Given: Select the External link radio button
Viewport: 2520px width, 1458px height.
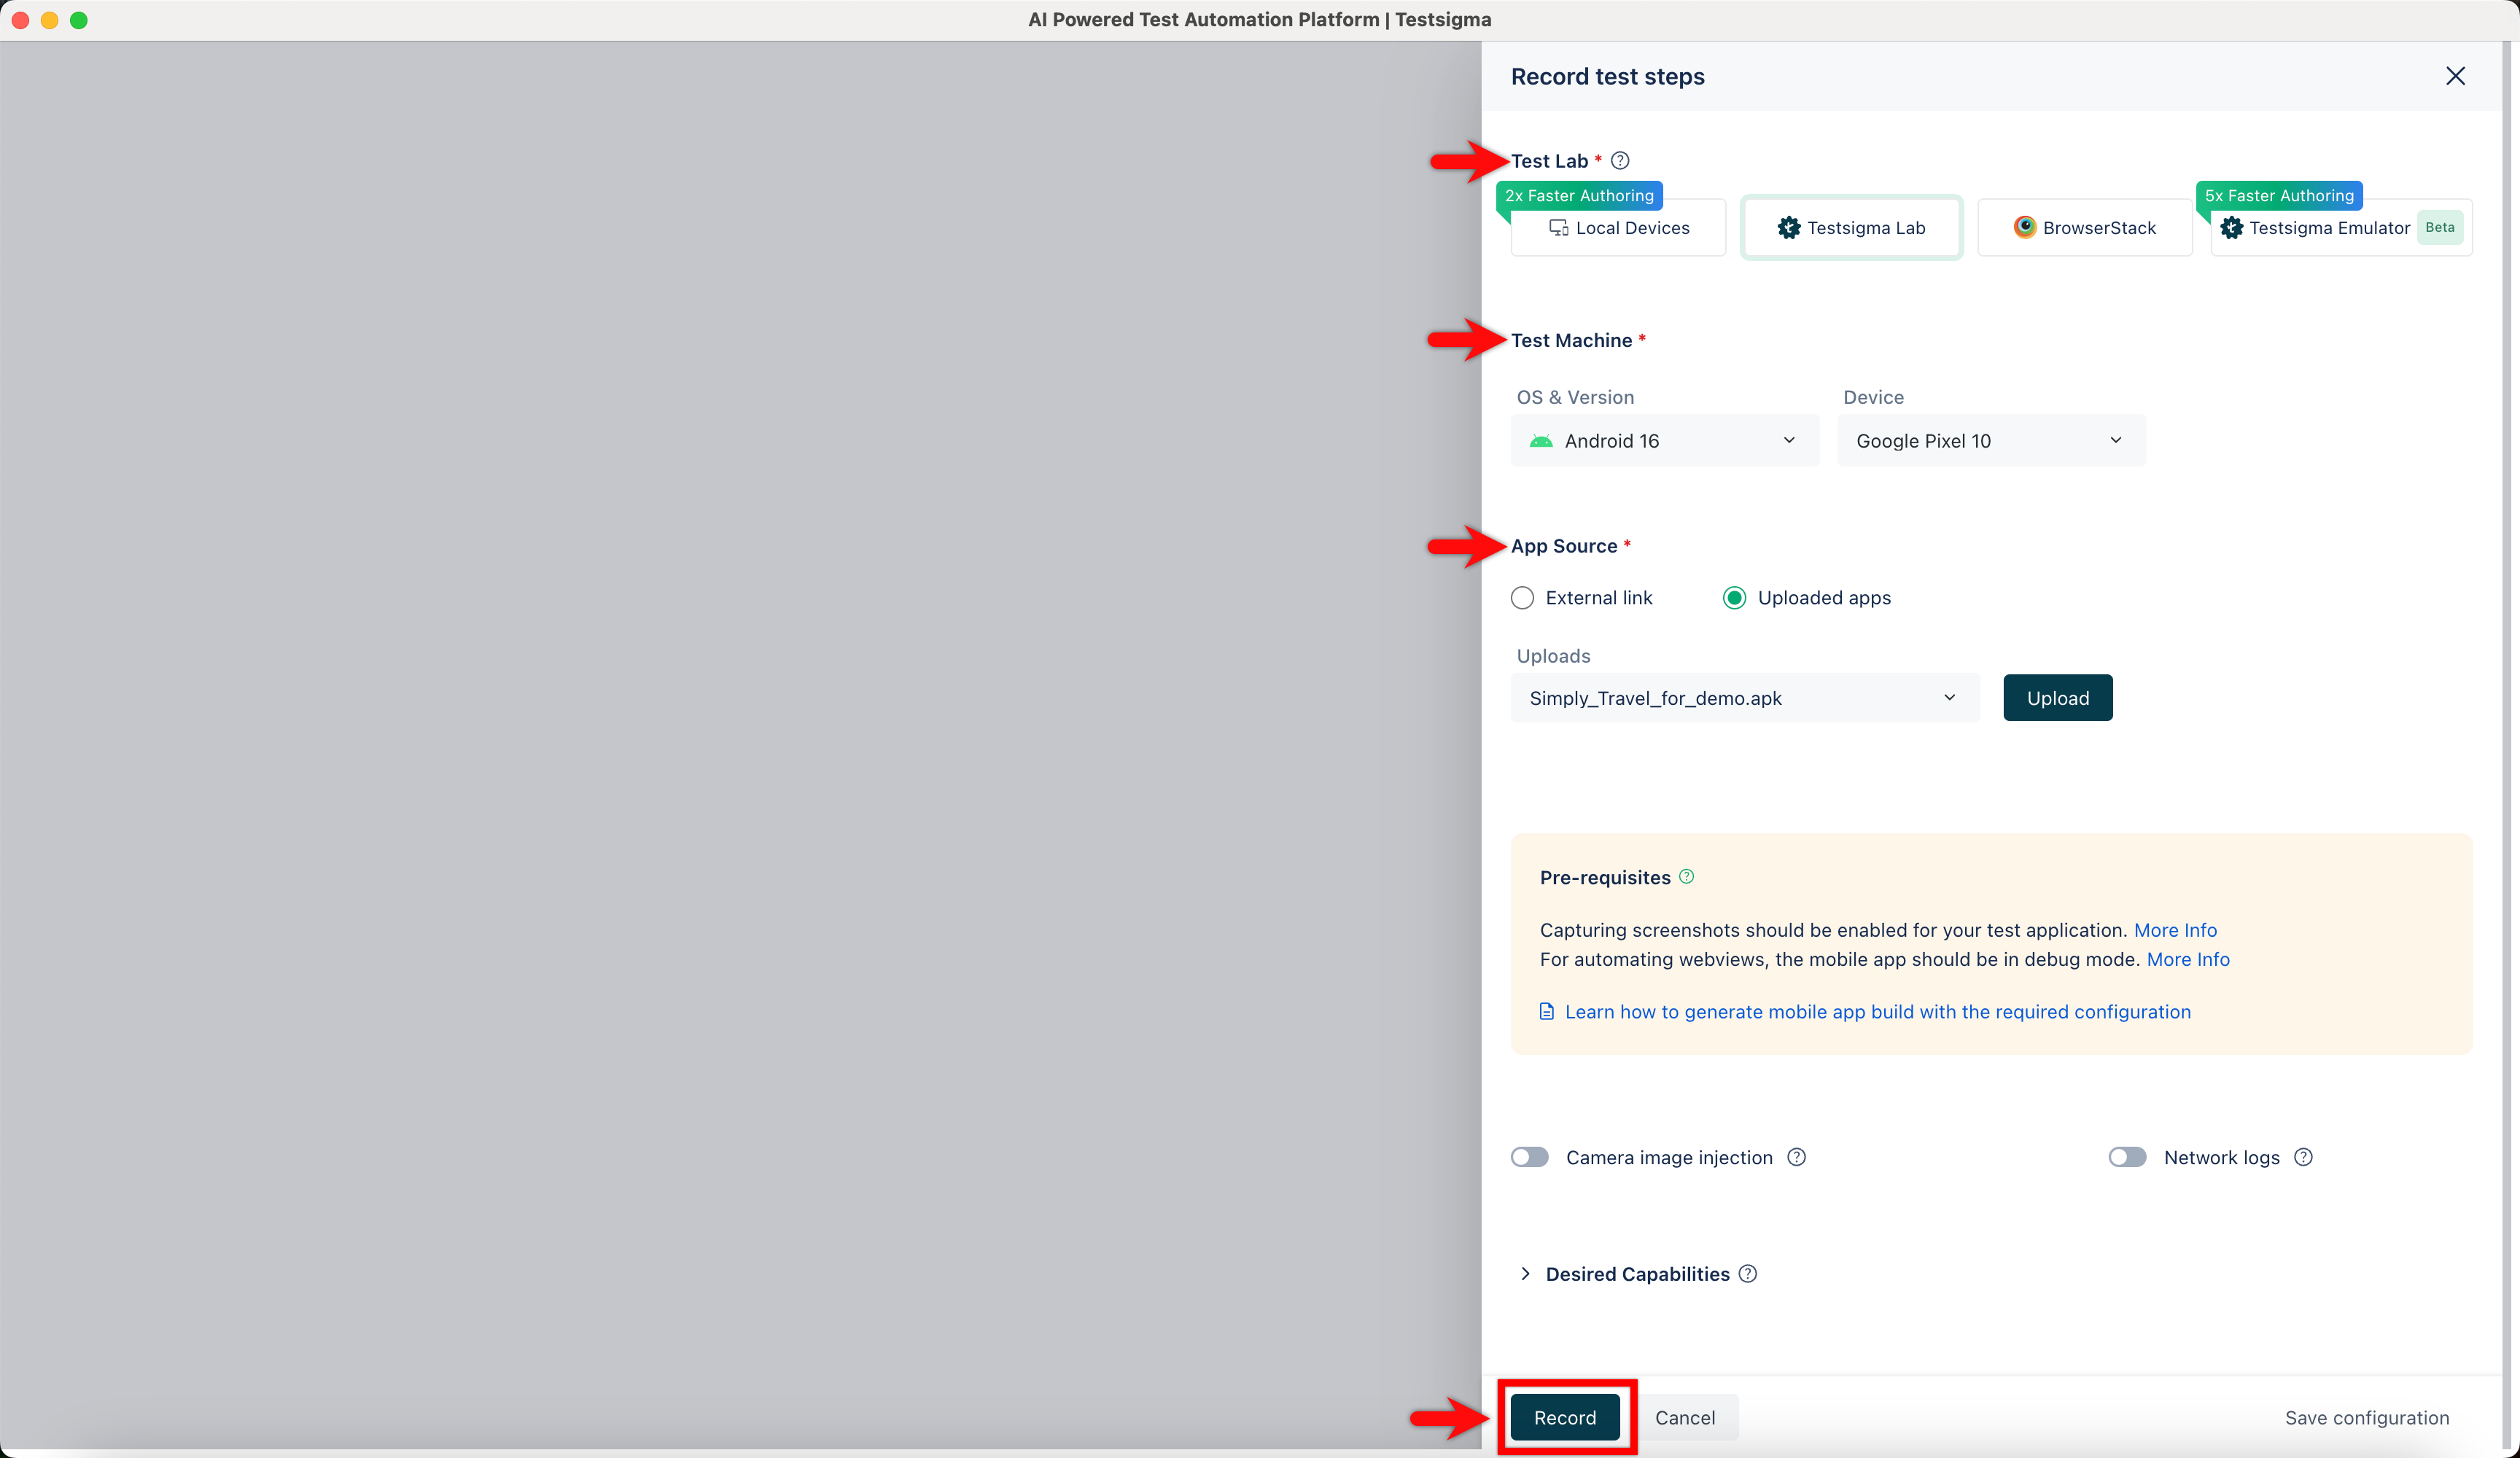Looking at the screenshot, I should pyautogui.click(x=1522, y=598).
